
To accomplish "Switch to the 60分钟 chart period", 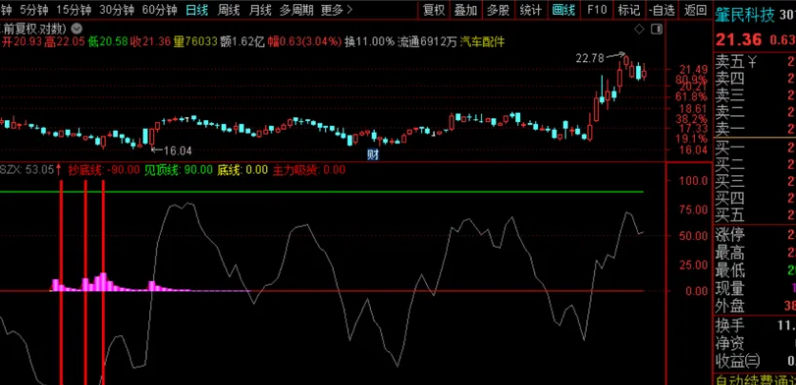I will click(x=159, y=10).
